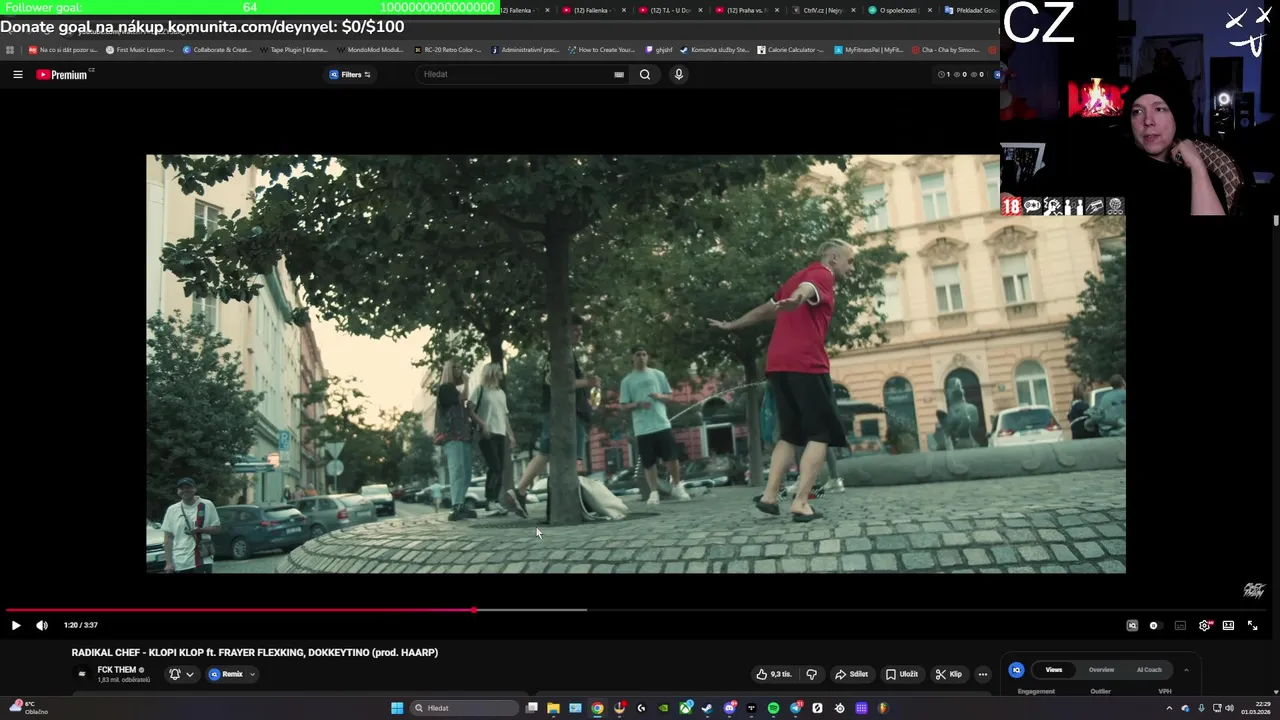Mute the video volume
The image size is (1280, 720).
tap(42, 625)
